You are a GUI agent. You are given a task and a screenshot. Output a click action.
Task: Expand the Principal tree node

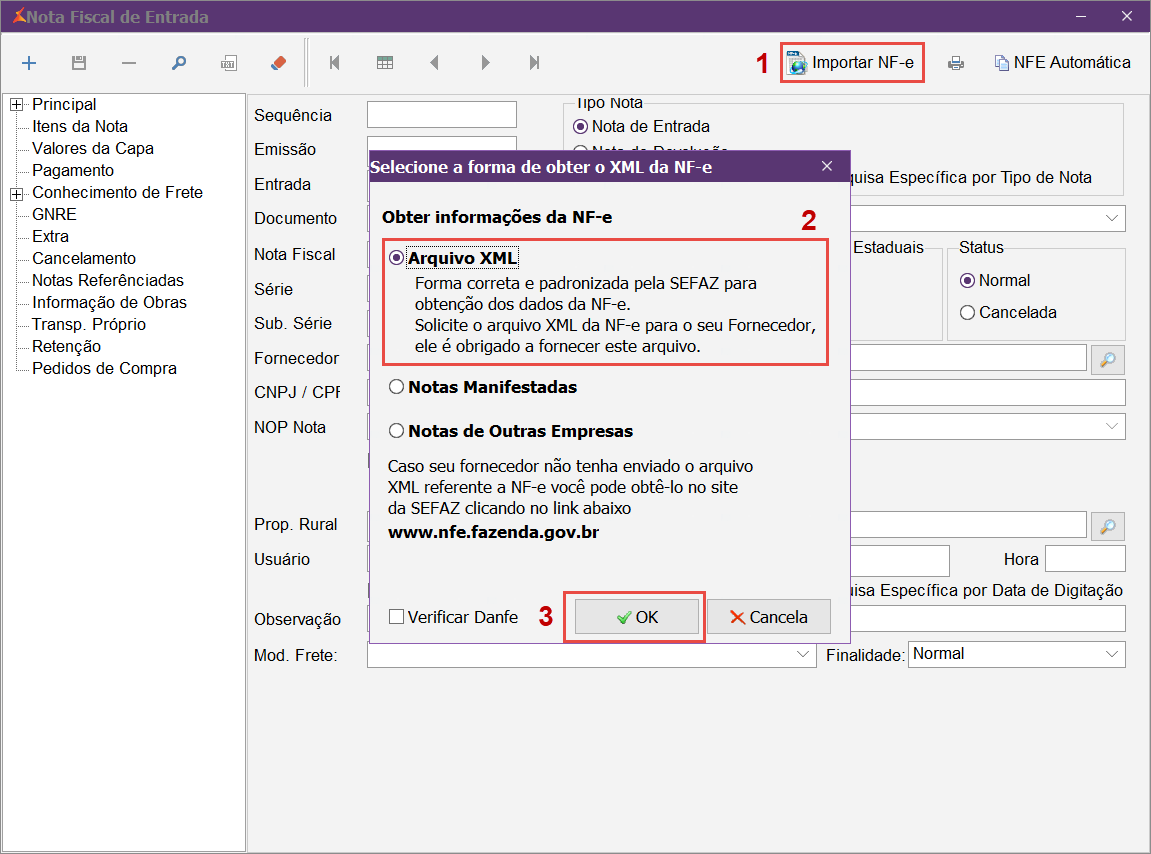tap(16, 105)
